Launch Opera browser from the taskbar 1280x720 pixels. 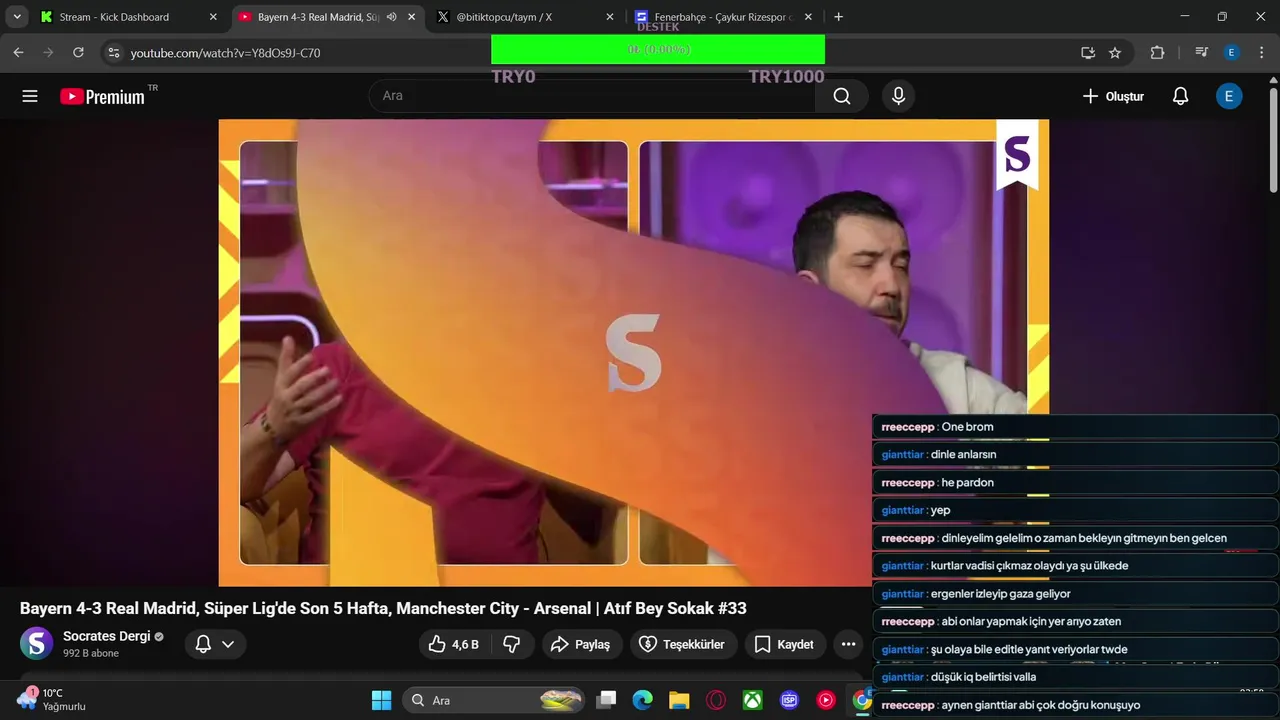point(716,700)
